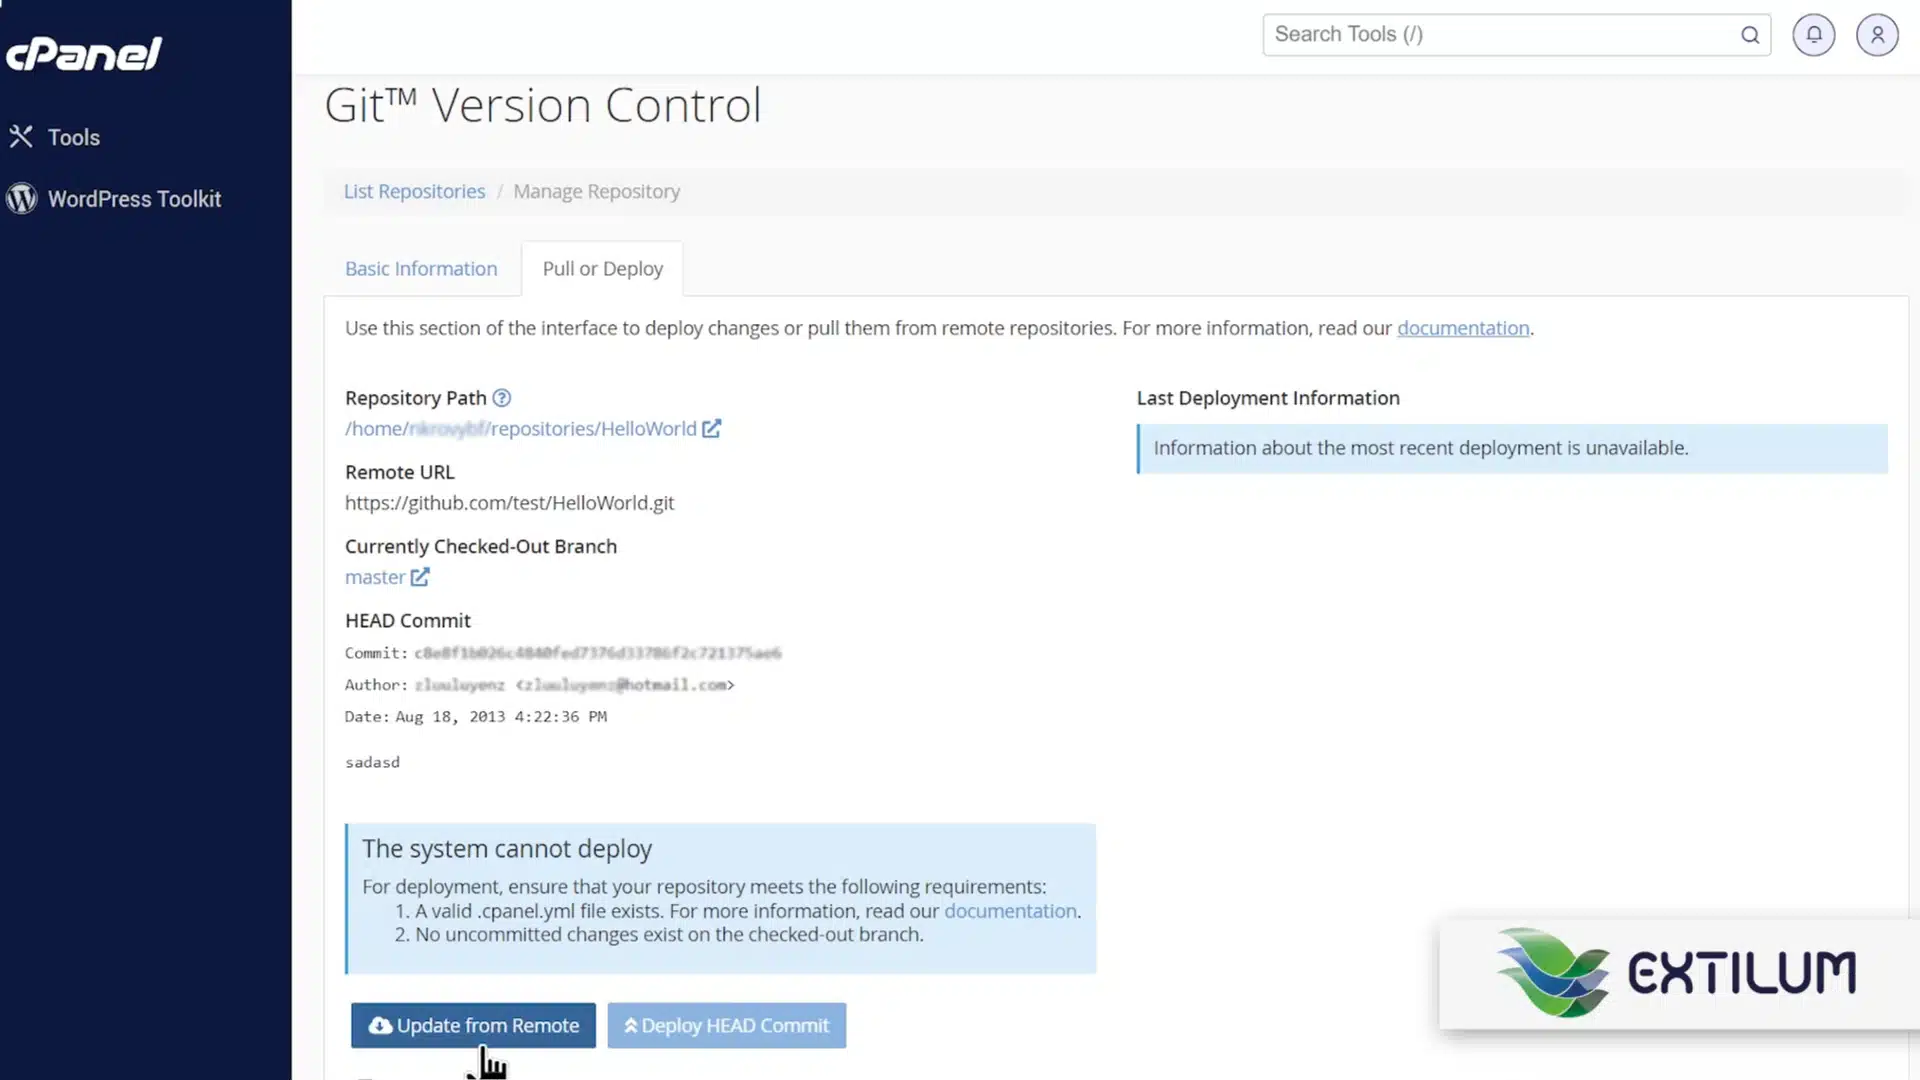Click the Update from Remote button
This screenshot has height=1080, width=1920.
click(x=473, y=1025)
